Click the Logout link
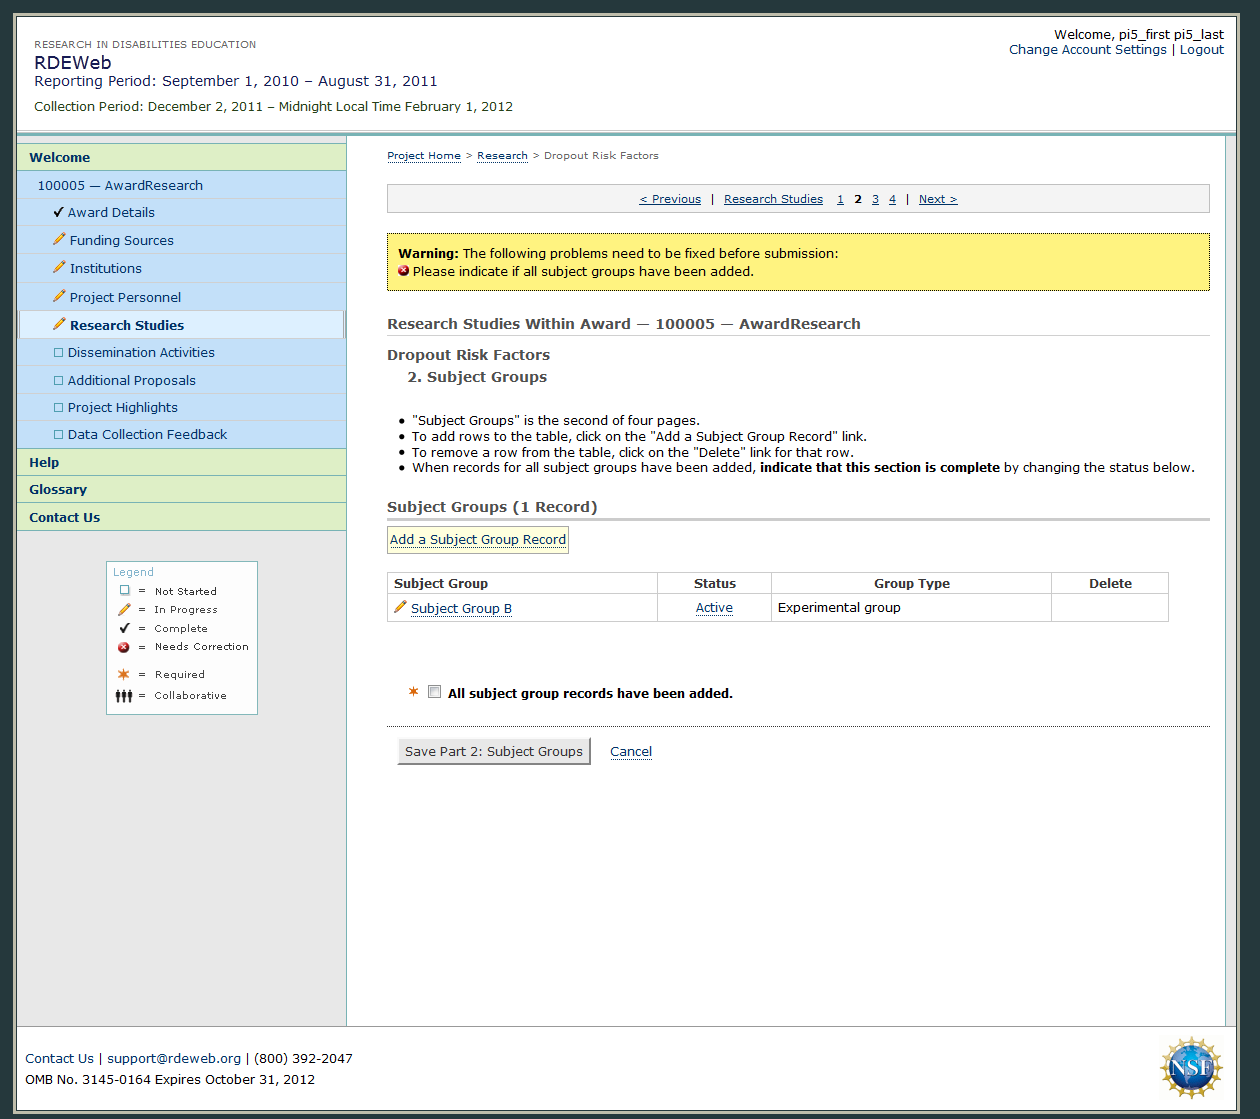The width and height of the screenshot is (1260, 1119). (x=1201, y=49)
